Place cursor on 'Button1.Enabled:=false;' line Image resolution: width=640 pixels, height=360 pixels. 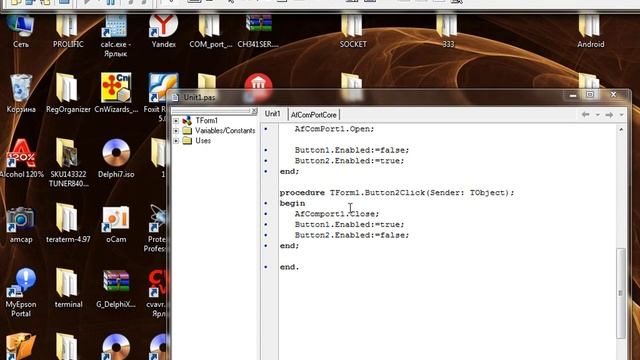pyautogui.click(x=352, y=150)
